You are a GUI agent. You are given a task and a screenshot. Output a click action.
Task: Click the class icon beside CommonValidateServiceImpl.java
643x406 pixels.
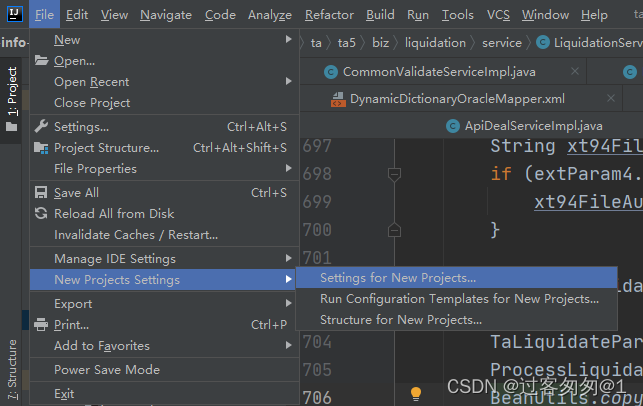[x=331, y=72]
